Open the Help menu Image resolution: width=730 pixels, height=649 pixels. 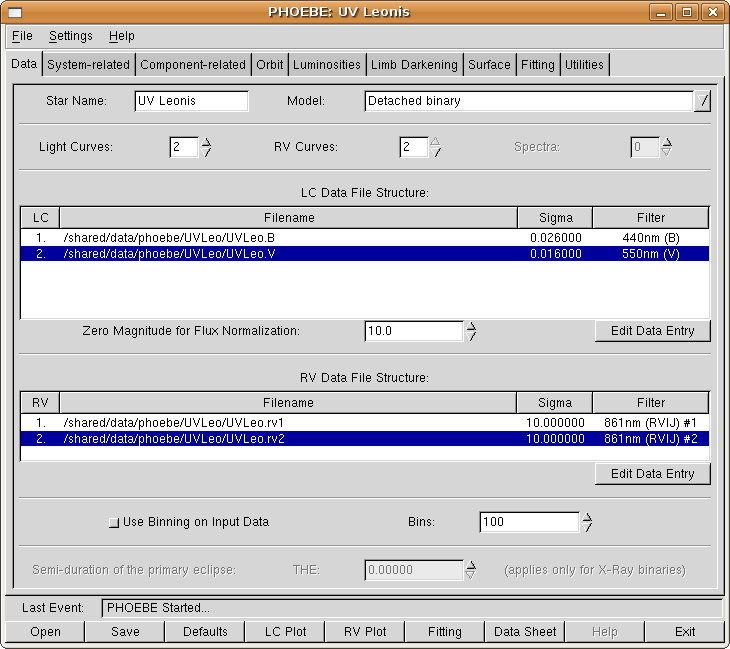click(x=122, y=36)
